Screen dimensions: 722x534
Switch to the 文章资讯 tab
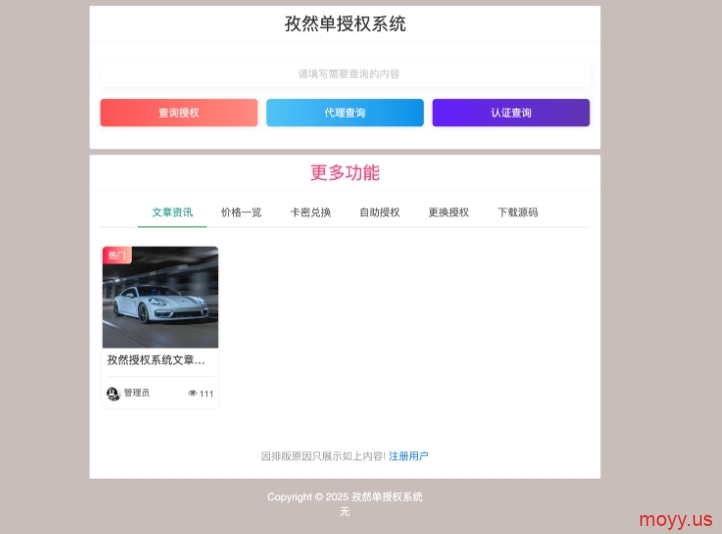[172, 212]
